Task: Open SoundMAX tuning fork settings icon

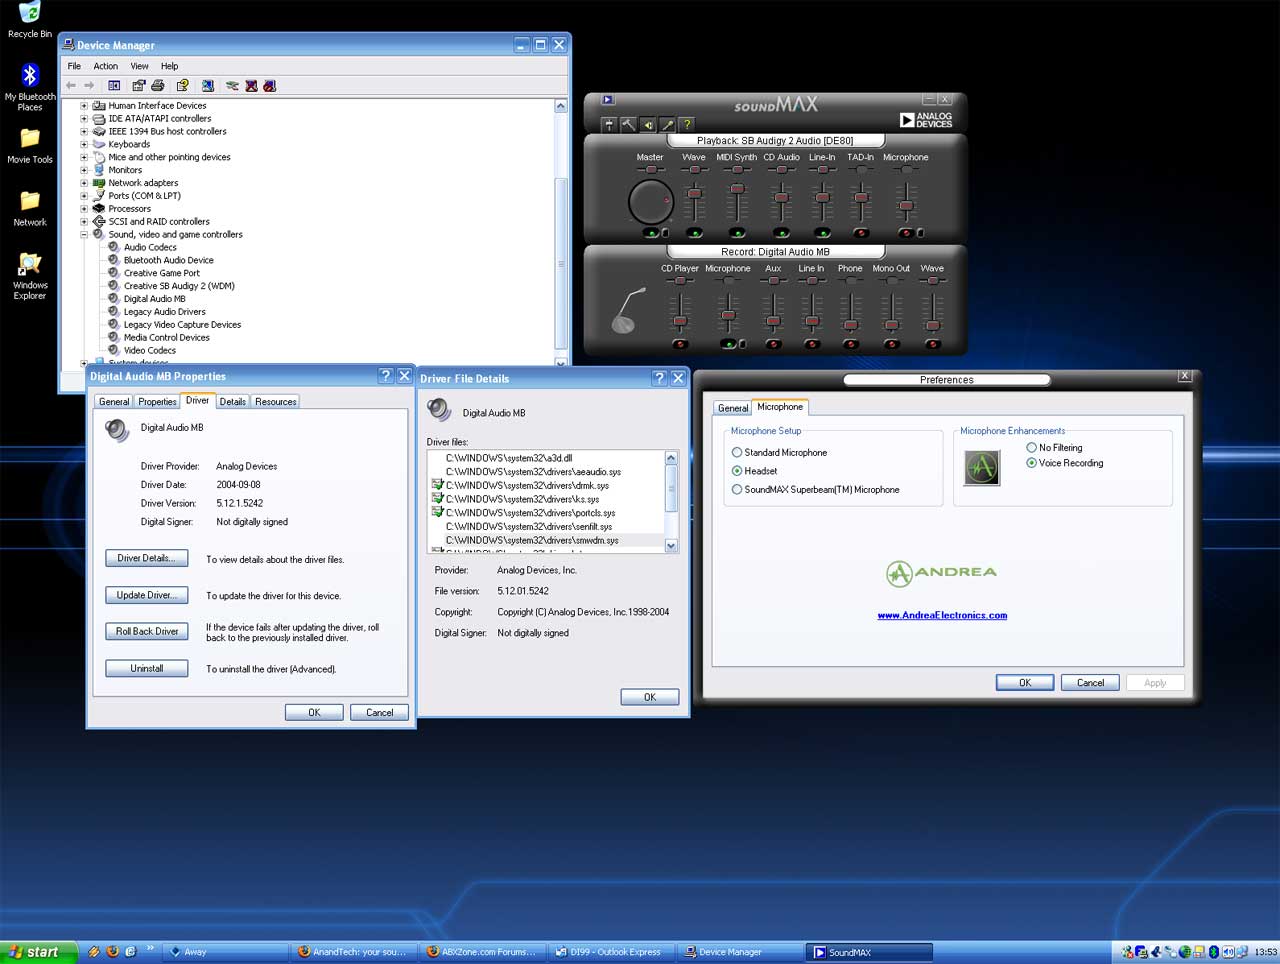Action: coord(608,124)
